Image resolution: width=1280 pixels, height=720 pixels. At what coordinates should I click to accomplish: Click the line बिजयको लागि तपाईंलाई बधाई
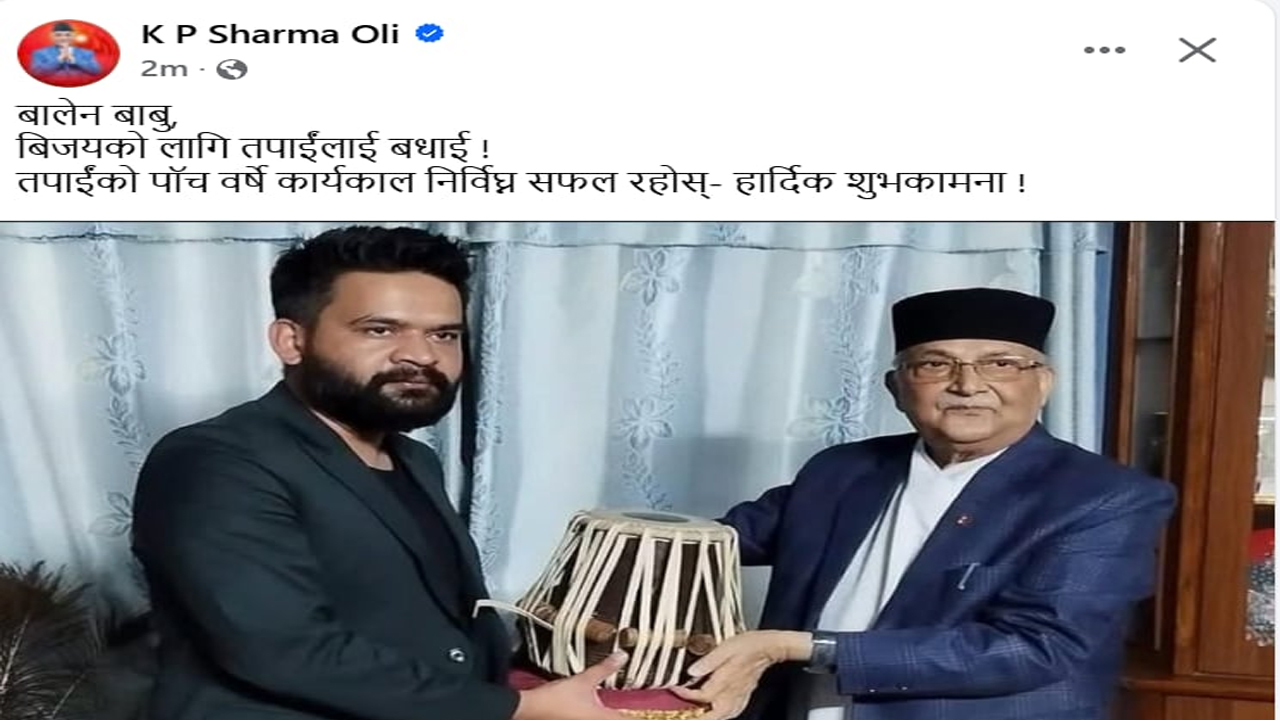[254, 151]
